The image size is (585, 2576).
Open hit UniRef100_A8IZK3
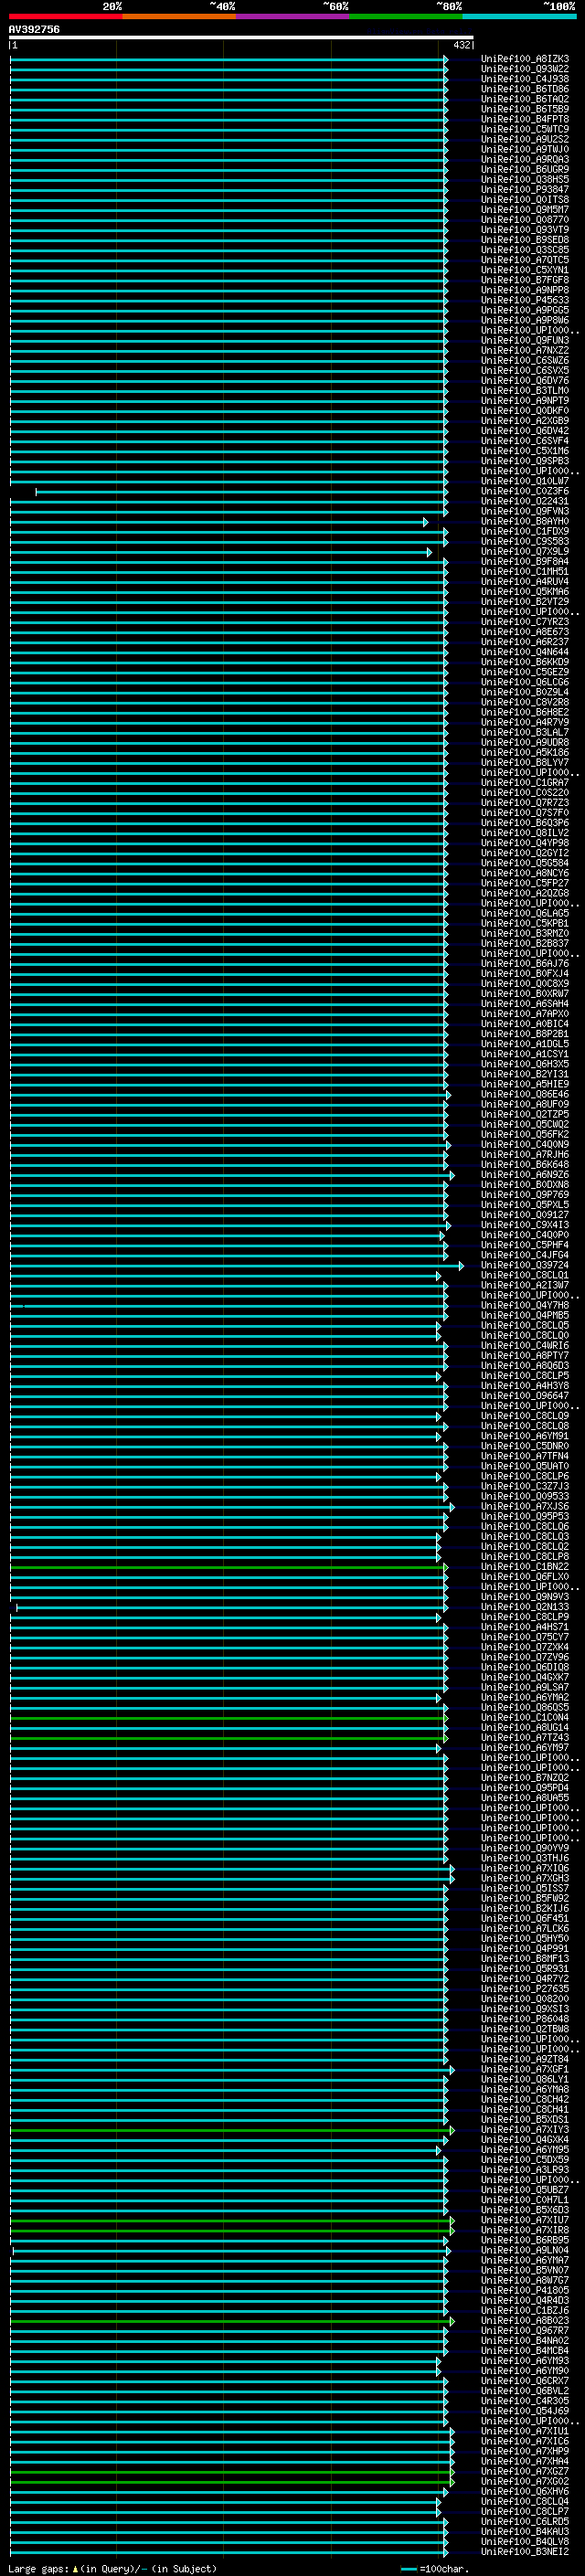point(525,59)
